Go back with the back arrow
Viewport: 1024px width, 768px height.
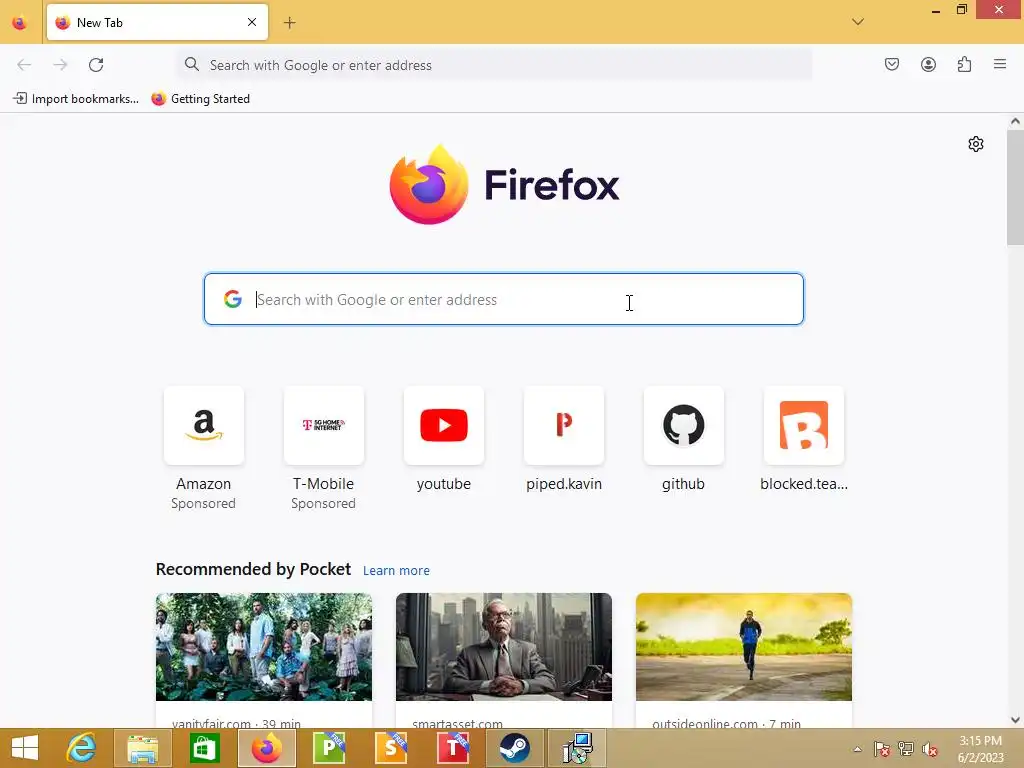24,65
